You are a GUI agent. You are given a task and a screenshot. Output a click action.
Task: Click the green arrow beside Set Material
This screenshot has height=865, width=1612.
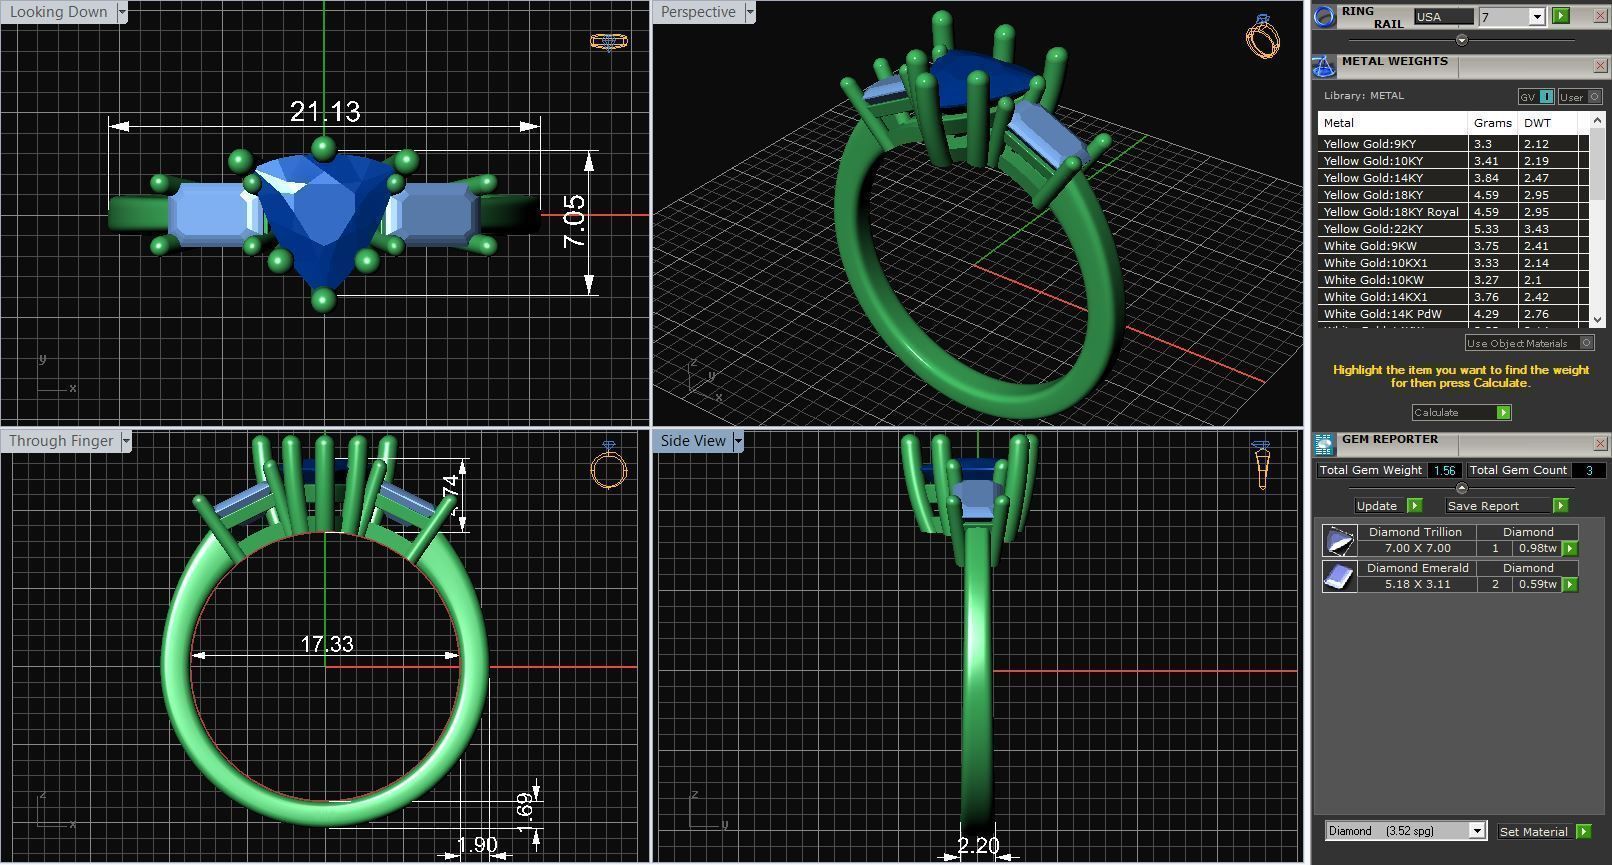click(1583, 831)
